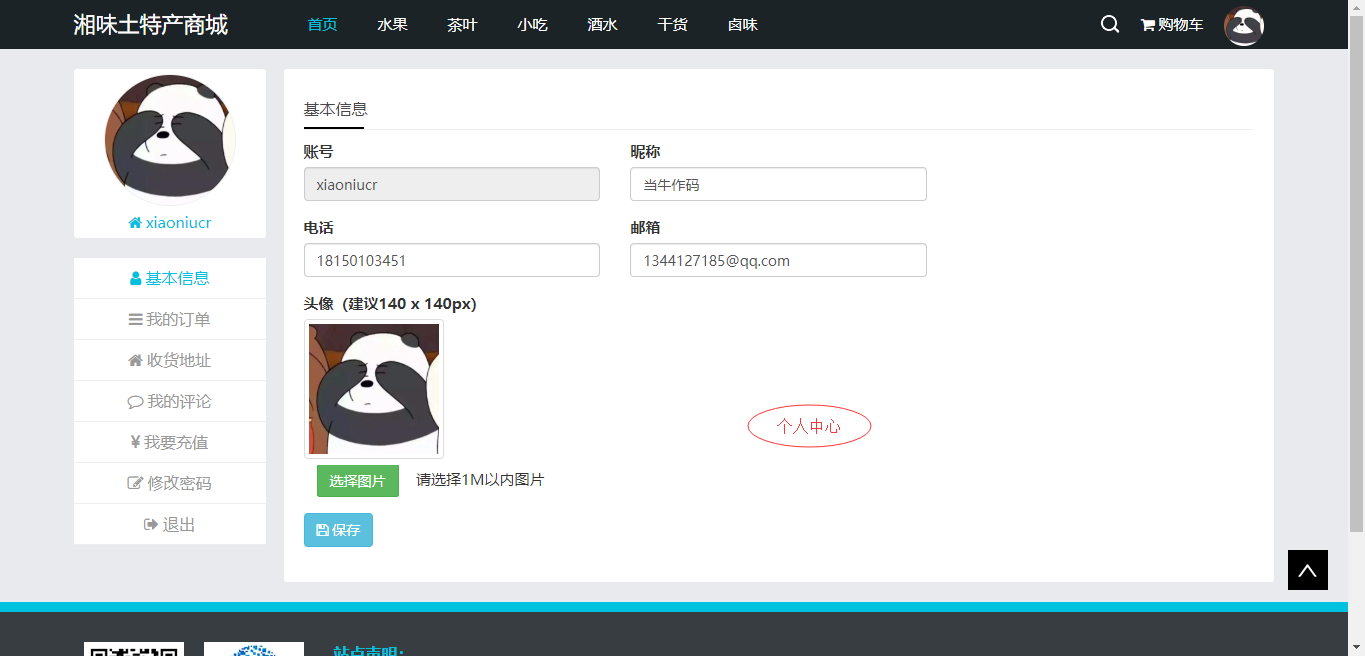Click the 湘味土特产商城 site title

tap(151, 25)
